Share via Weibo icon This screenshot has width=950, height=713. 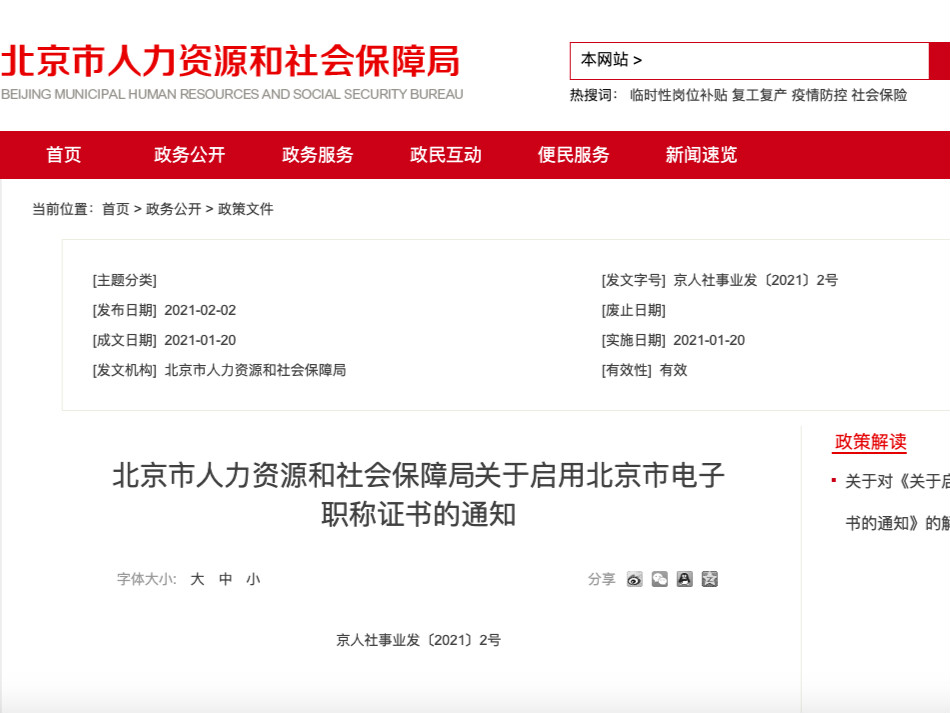tap(634, 580)
